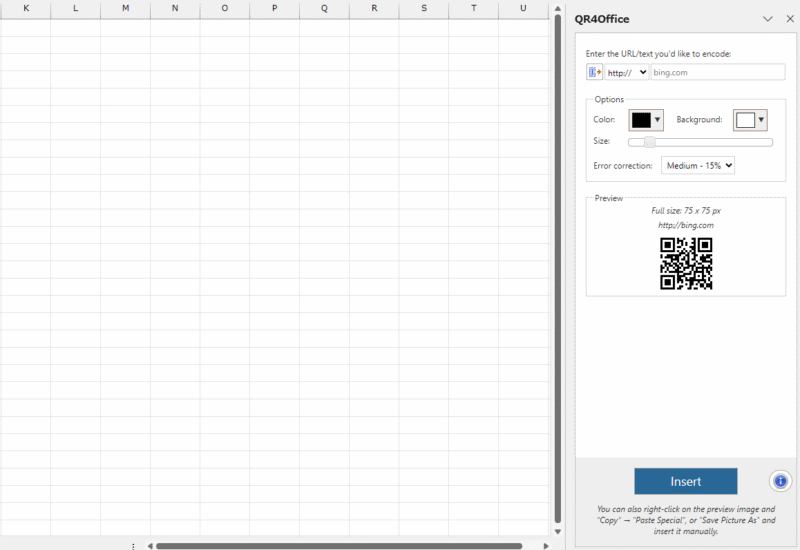The height and width of the screenshot is (550, 800).
Task: Select column P header
Action: point(274,8)
